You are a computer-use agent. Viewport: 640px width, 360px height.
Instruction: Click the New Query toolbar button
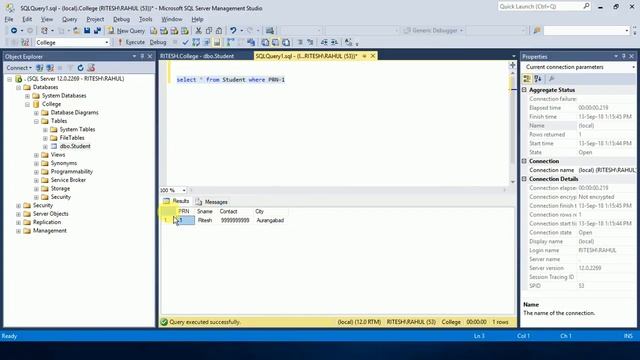127,31
